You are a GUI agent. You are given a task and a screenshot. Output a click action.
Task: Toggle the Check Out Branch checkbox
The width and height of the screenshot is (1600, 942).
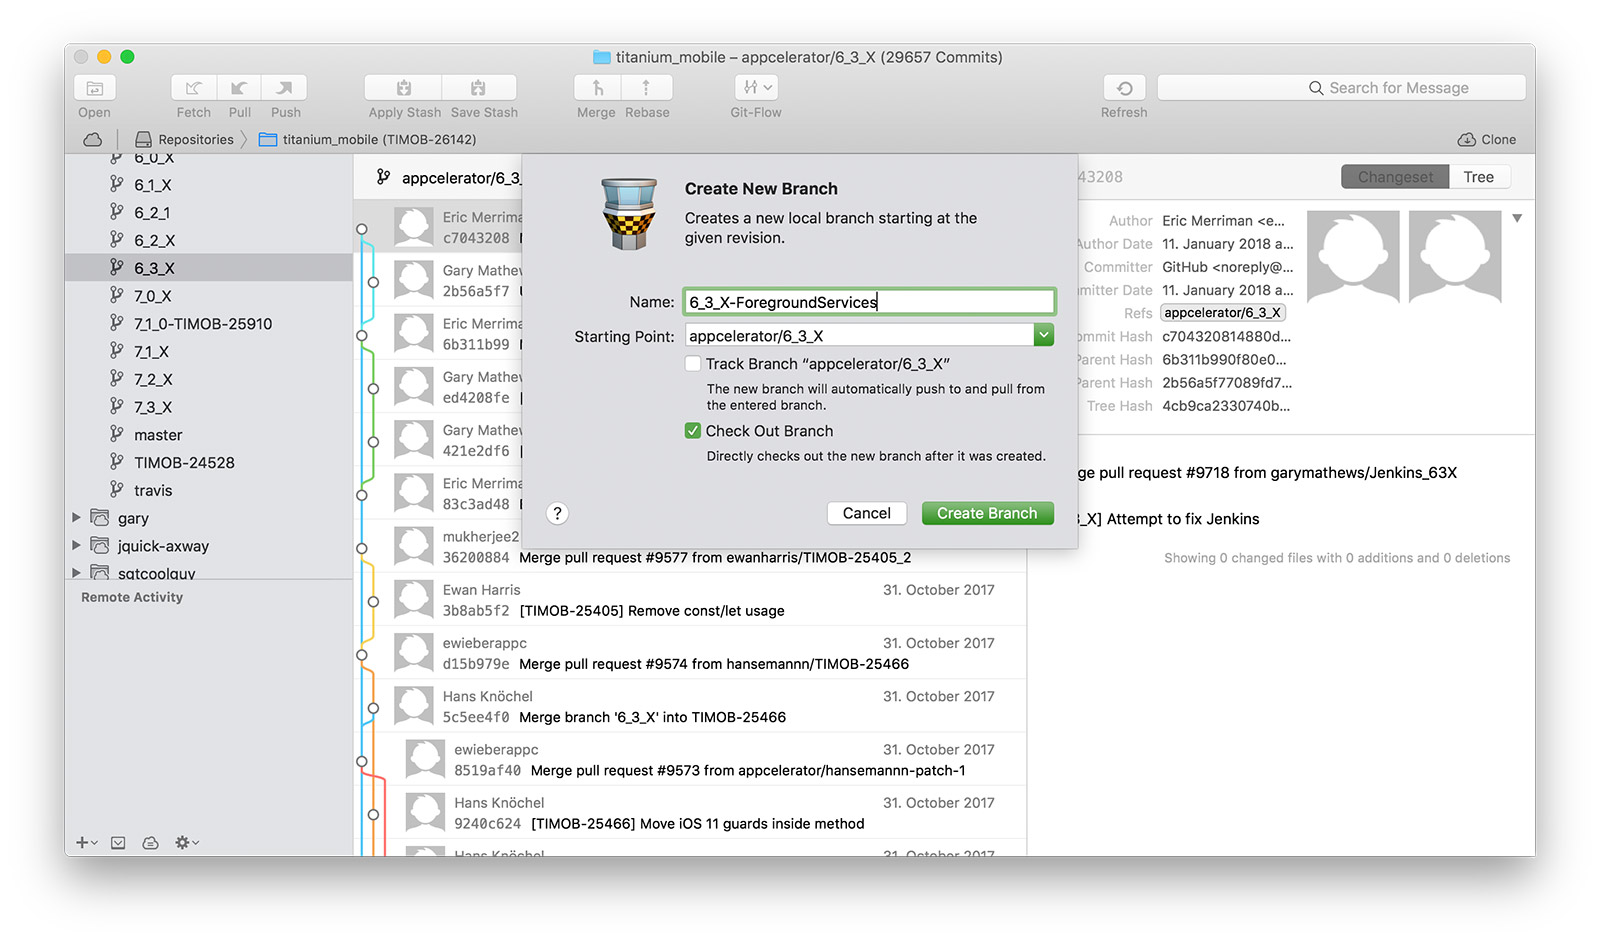pyautogui.click(x=693, y=431)
